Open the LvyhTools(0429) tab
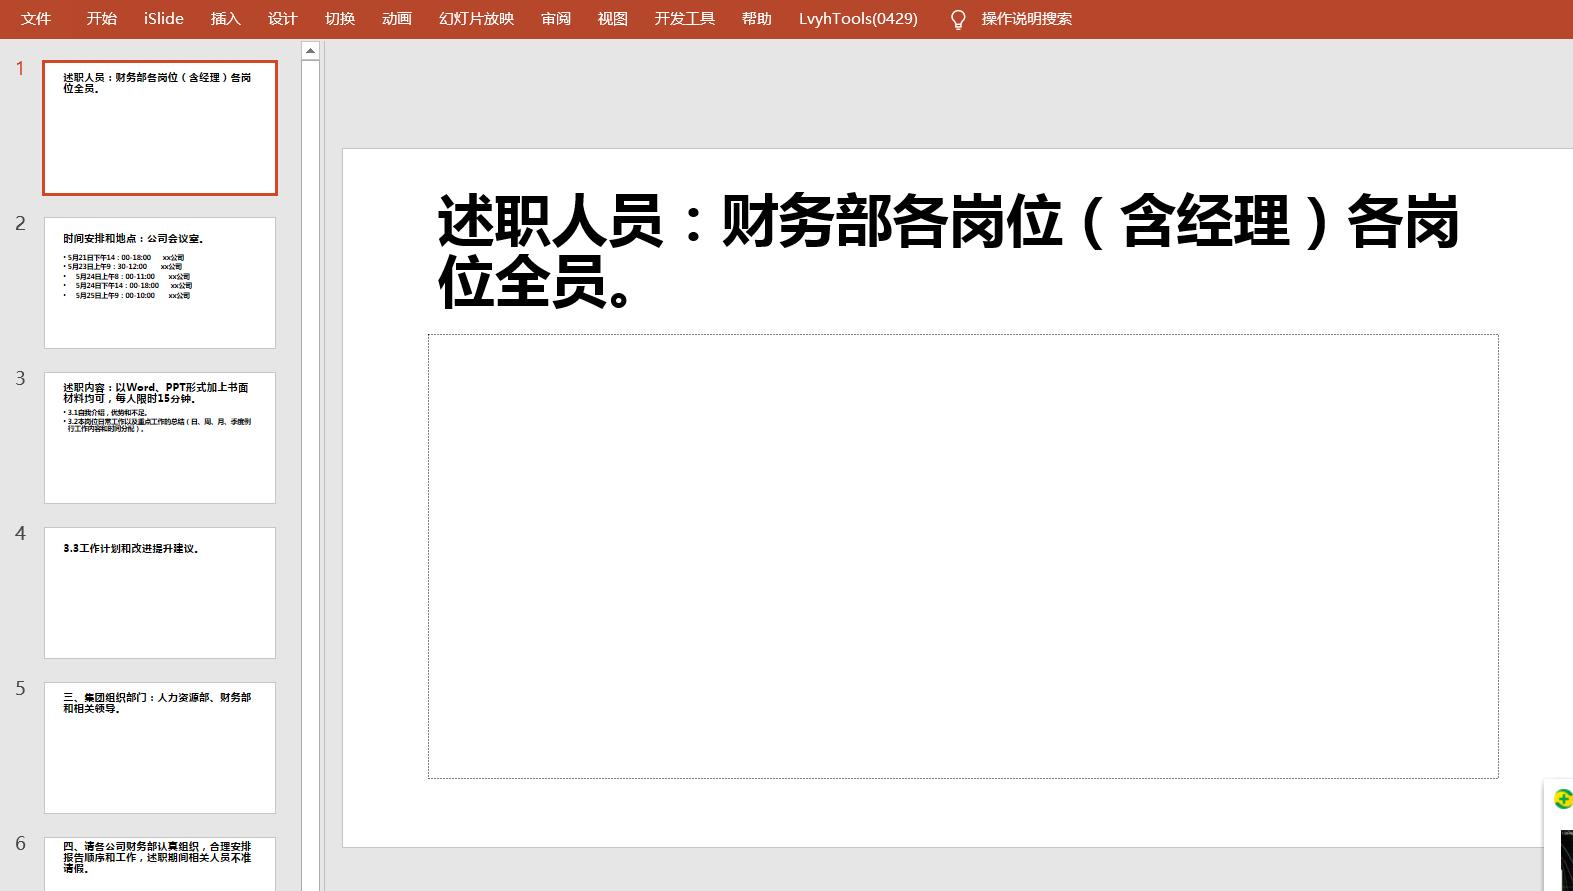This screenshot has height=891, width=1573. [x=858, y=19]
